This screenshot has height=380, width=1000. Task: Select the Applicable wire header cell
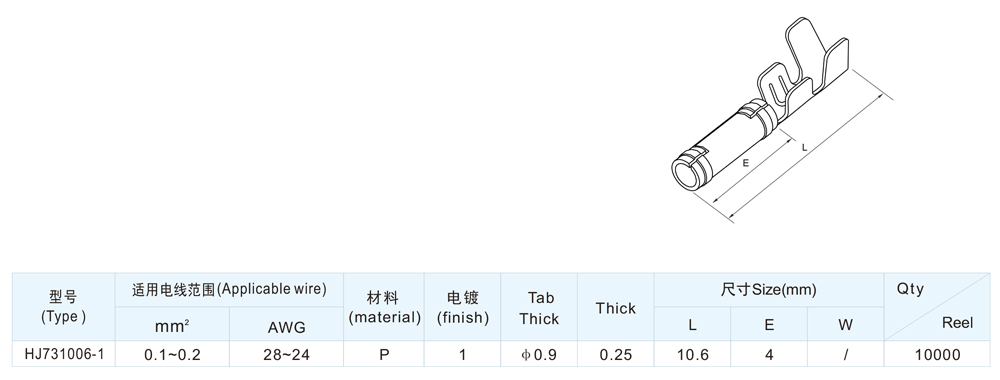pos(230,289)
